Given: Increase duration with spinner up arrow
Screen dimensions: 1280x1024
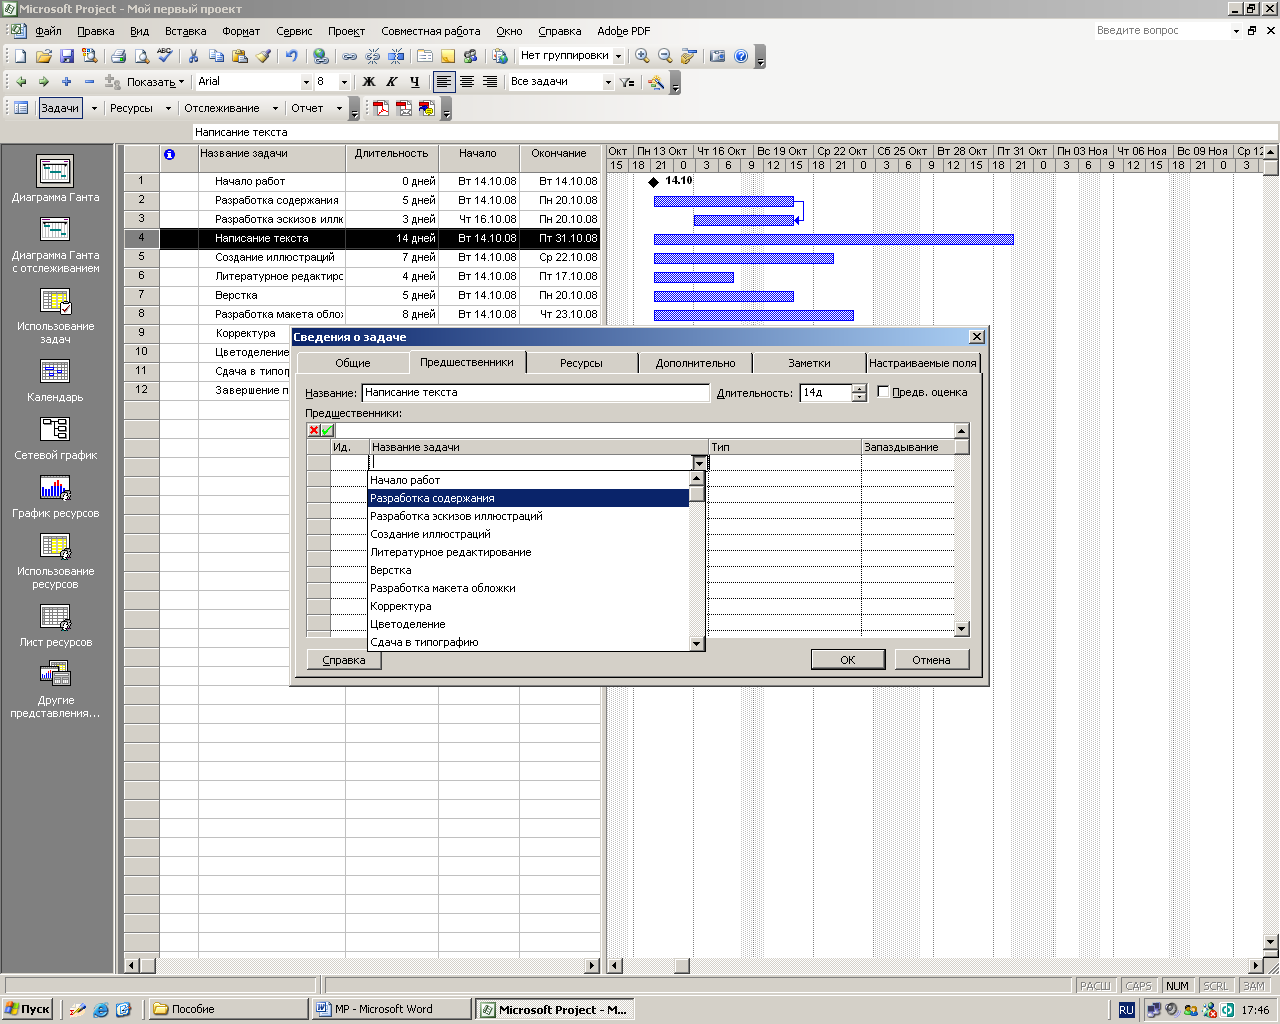Looking at the screenshot, I should pyautogui.click(x=859, y=388).
